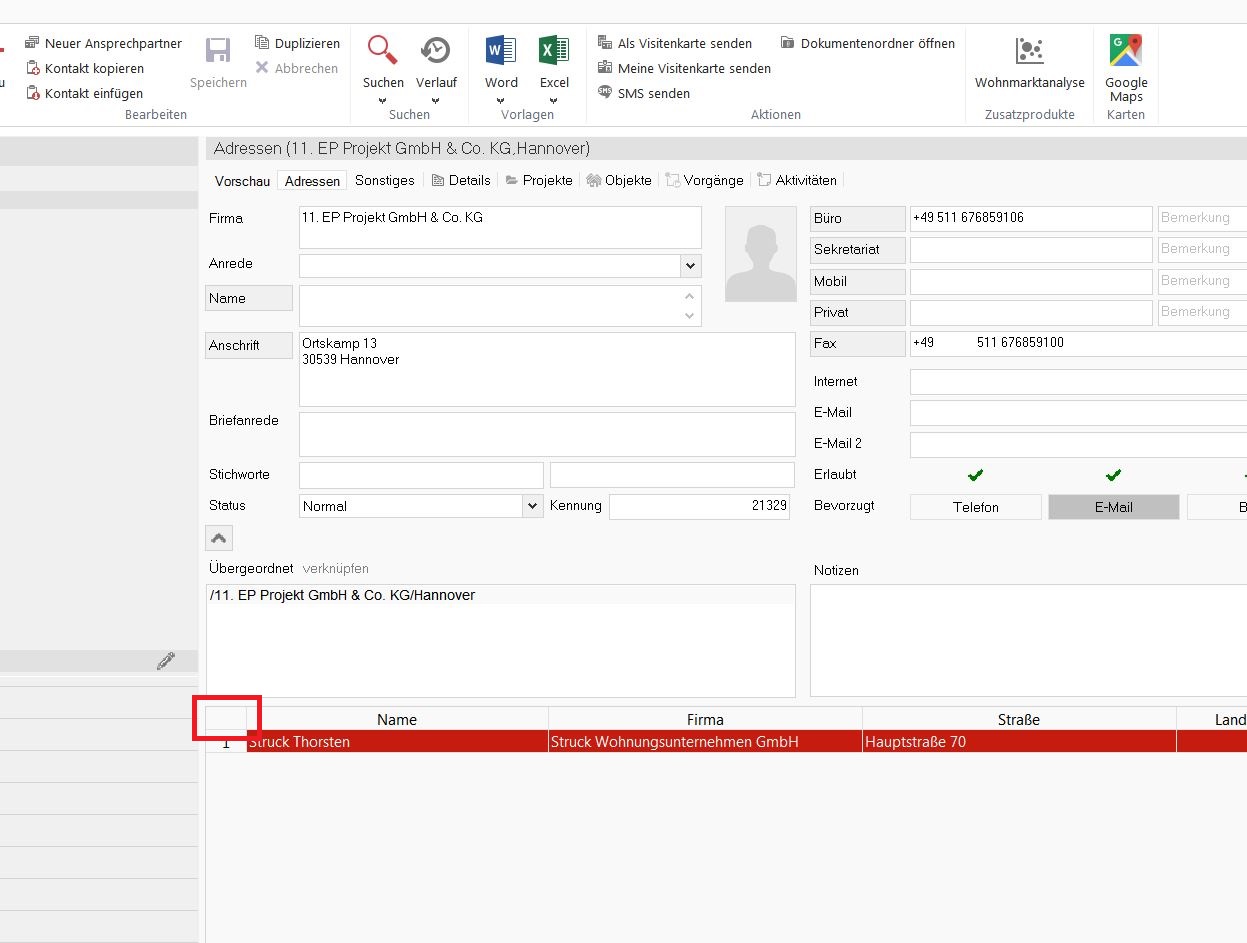Open Dokumentenordner öffnen

pyautogui.click(x=867, y=43)
